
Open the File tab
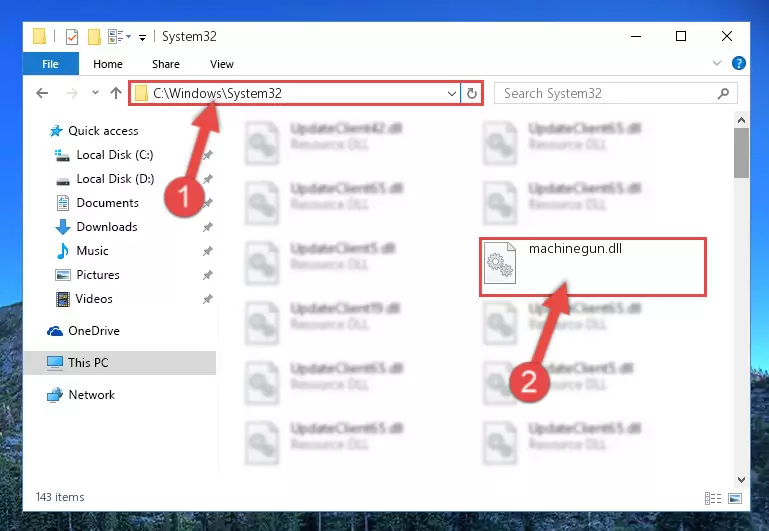coord(51,64)
